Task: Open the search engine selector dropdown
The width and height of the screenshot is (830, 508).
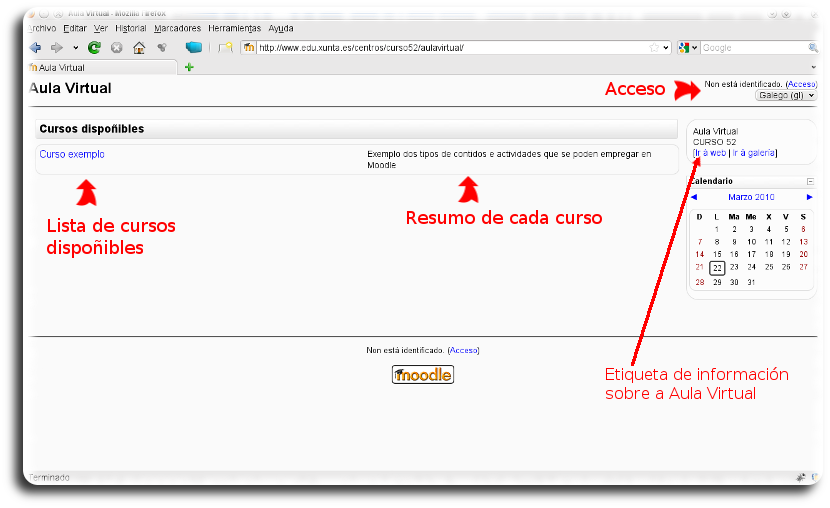Action: tap(689, 47)
